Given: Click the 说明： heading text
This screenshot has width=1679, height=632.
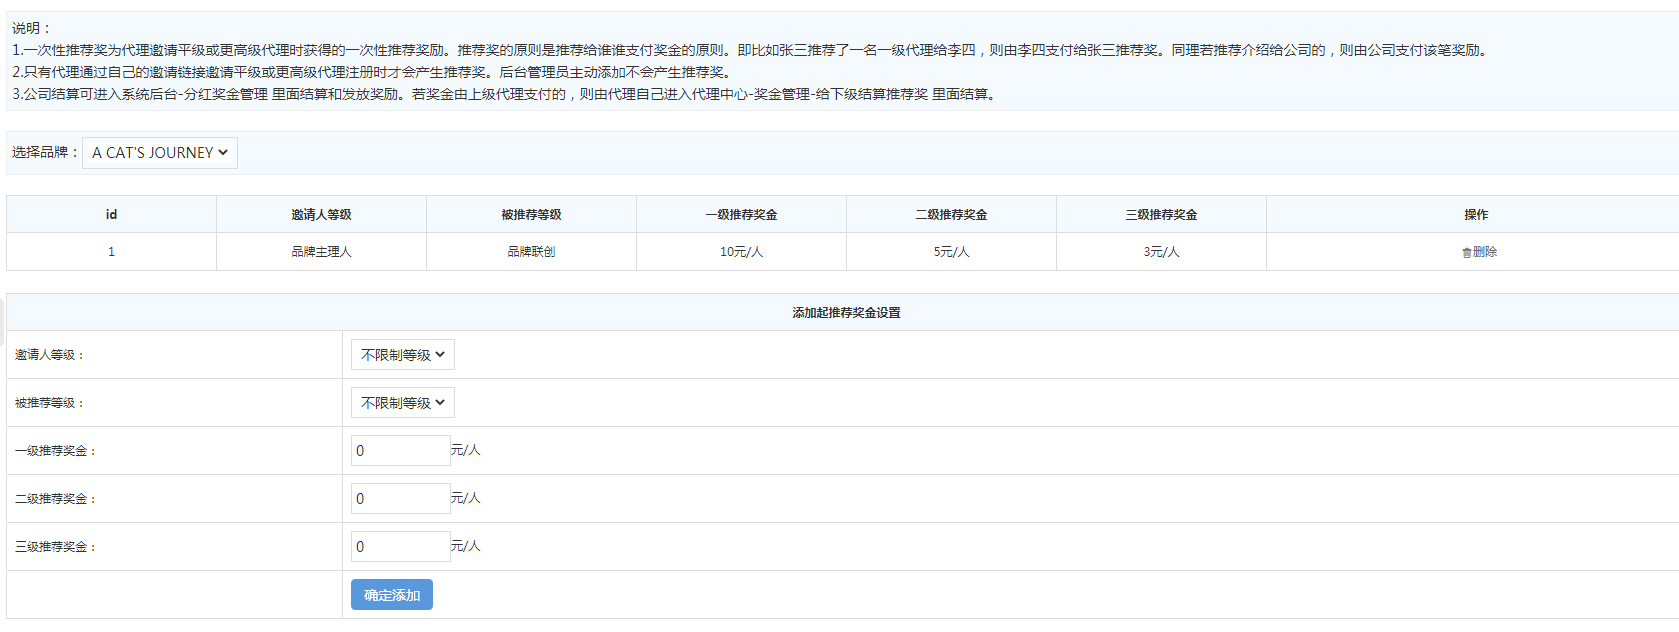Looking at the screenshot, I should [x=32, y=28].
